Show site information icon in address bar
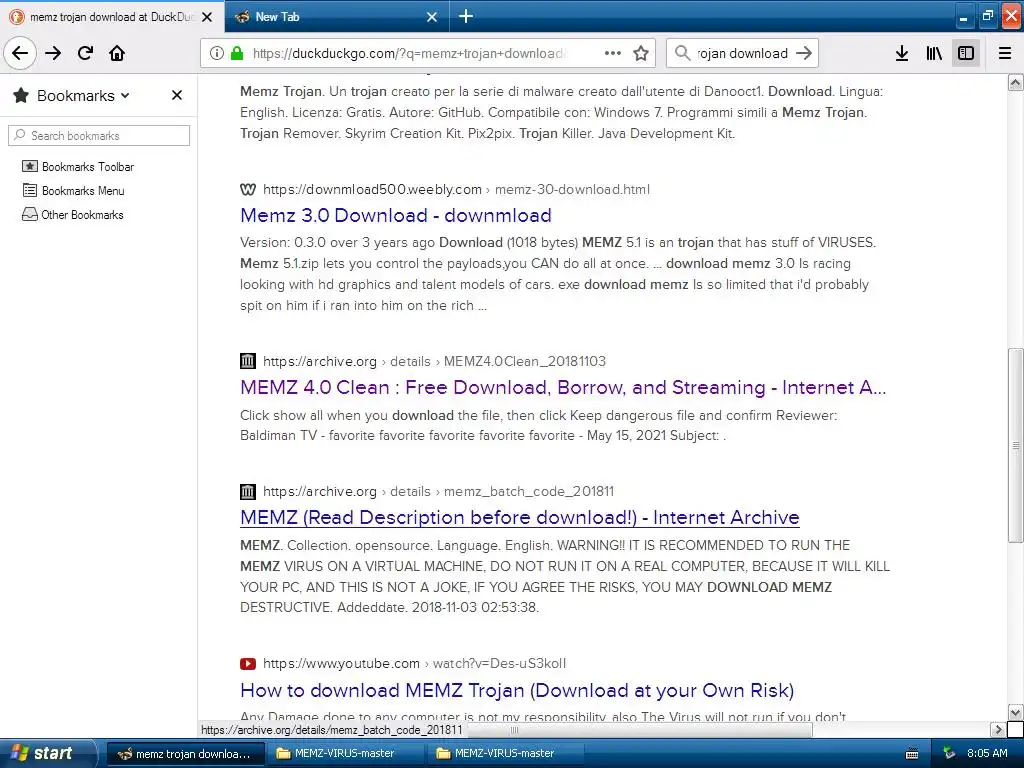This screenshot has width=1024, height=768. [x=217, y=53]
